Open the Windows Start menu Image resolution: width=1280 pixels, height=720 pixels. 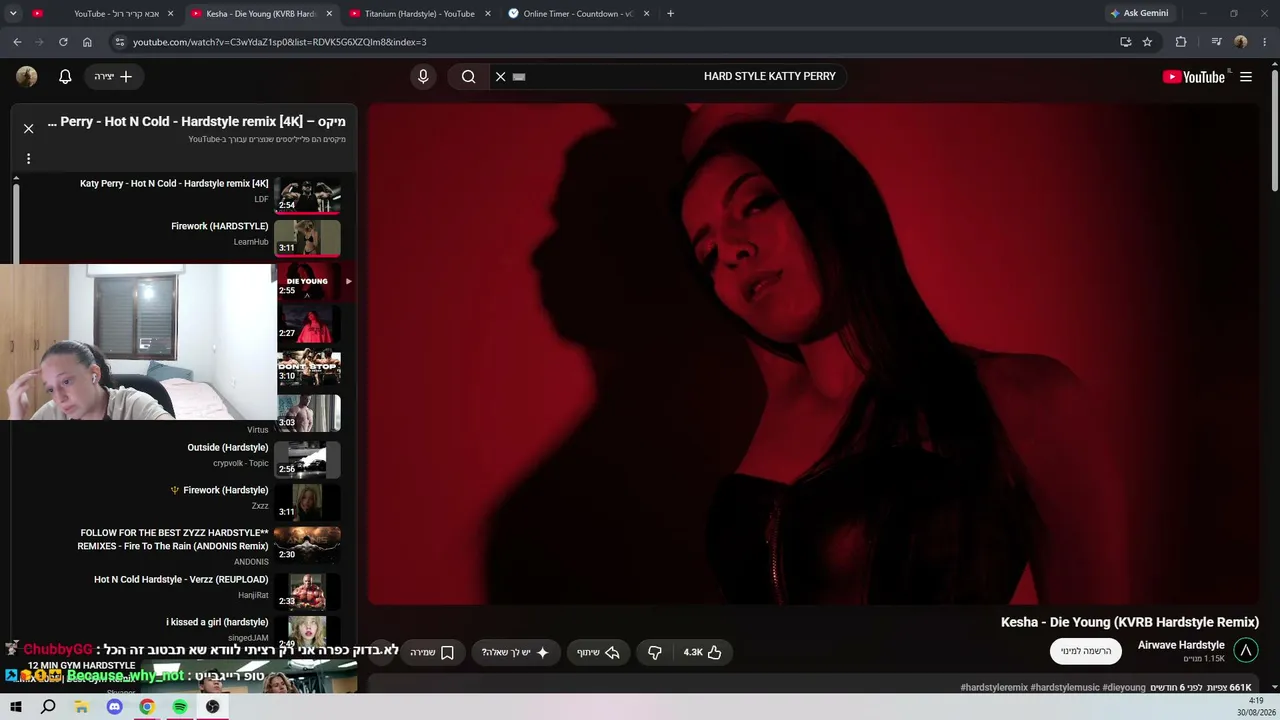(16, 707)
